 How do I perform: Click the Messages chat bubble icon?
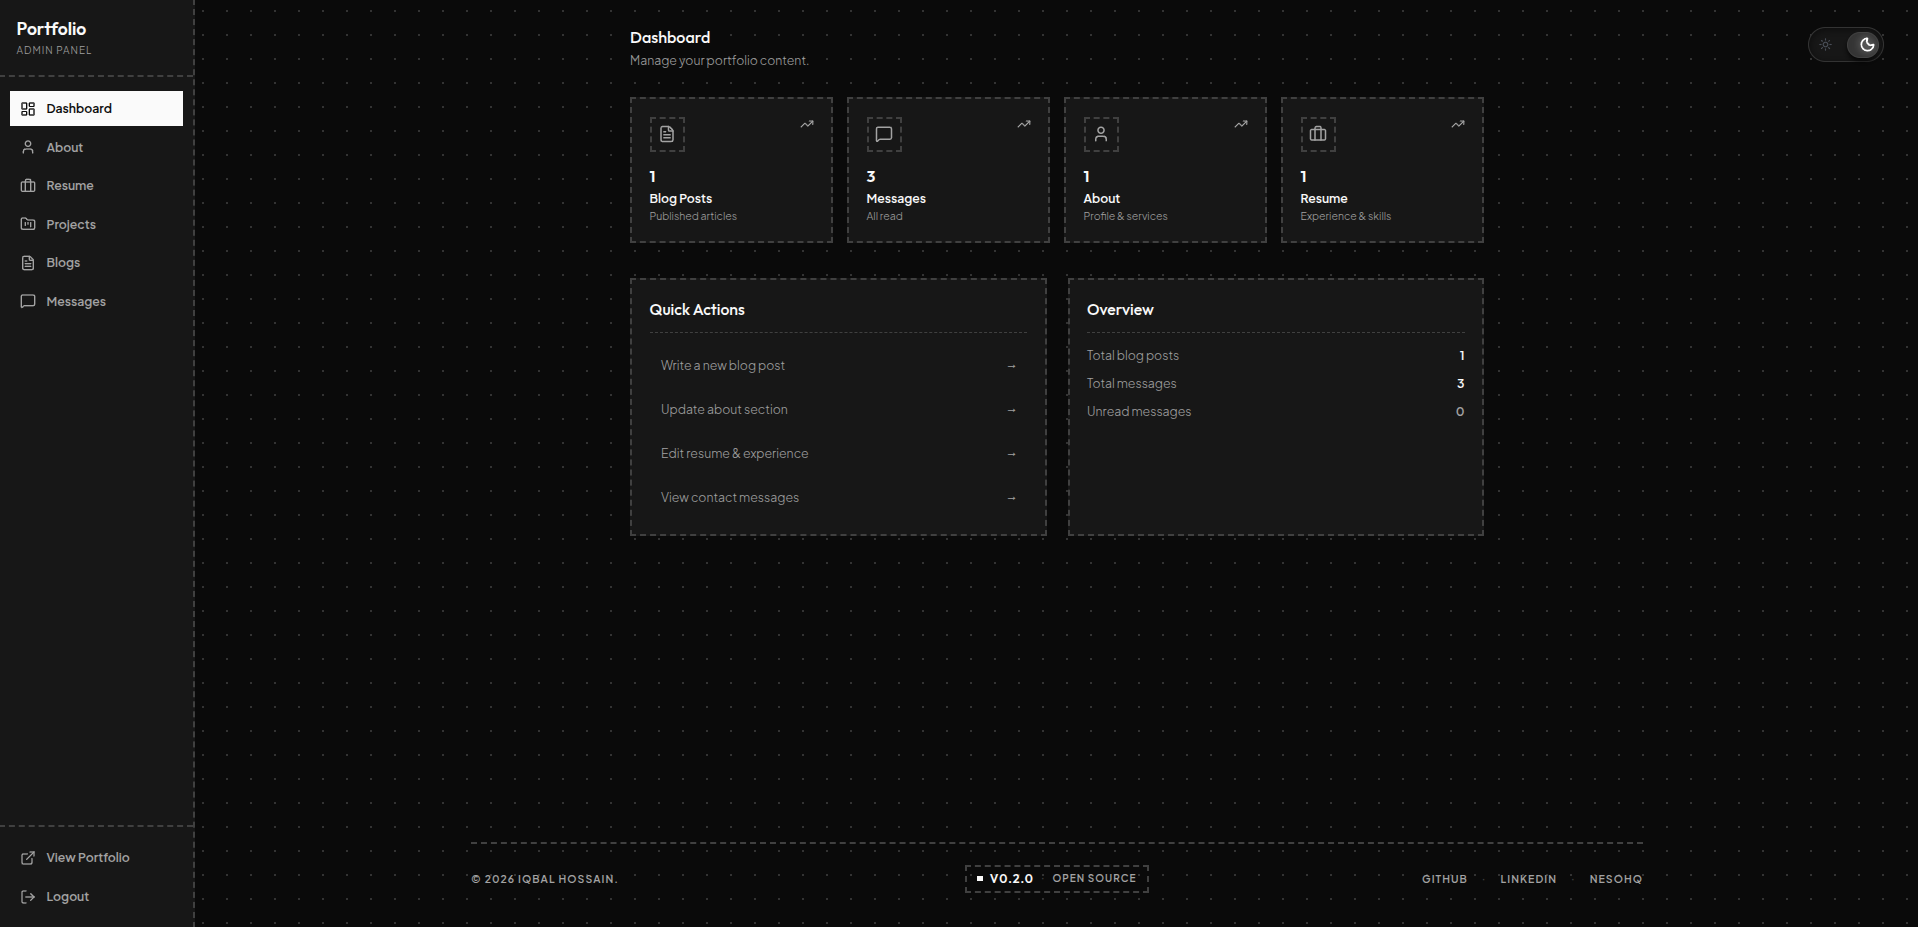(28, 301)
